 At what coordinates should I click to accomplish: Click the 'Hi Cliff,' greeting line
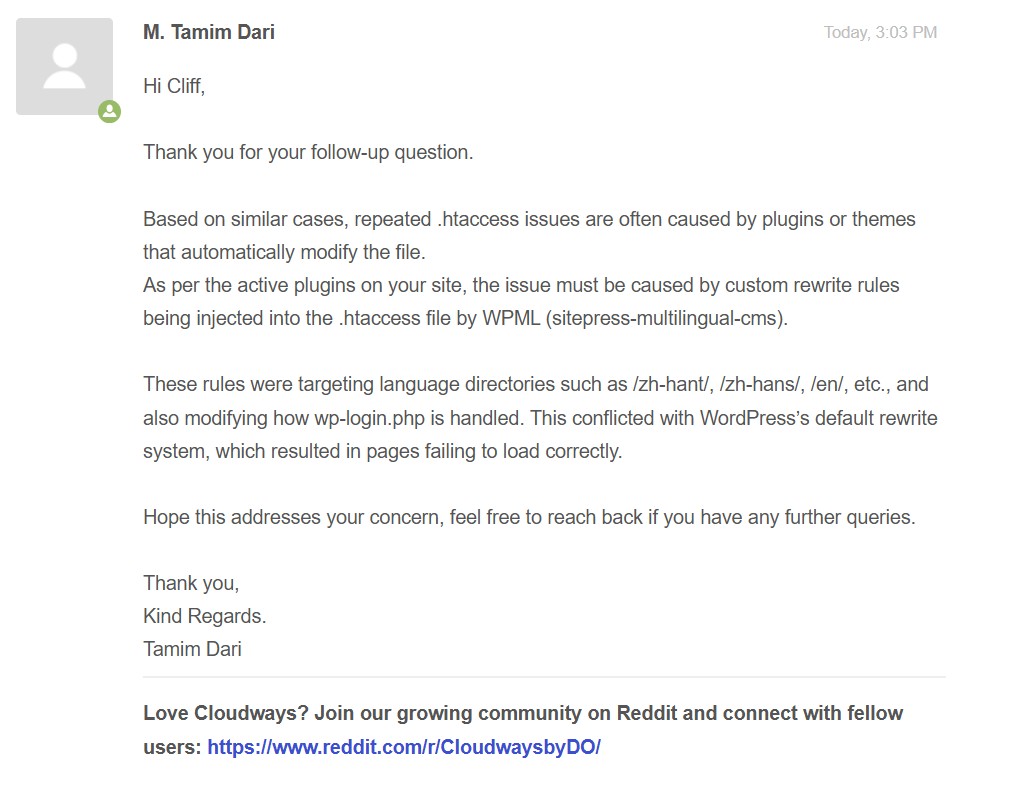tap(174, 86)
